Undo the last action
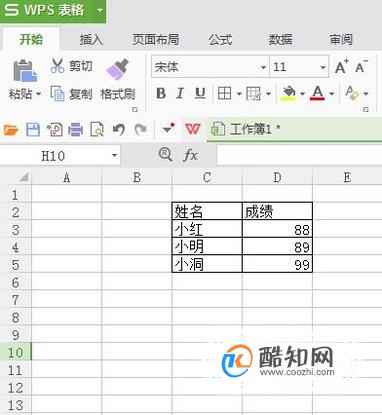This screenshot has height=415, width=382. 118,129
